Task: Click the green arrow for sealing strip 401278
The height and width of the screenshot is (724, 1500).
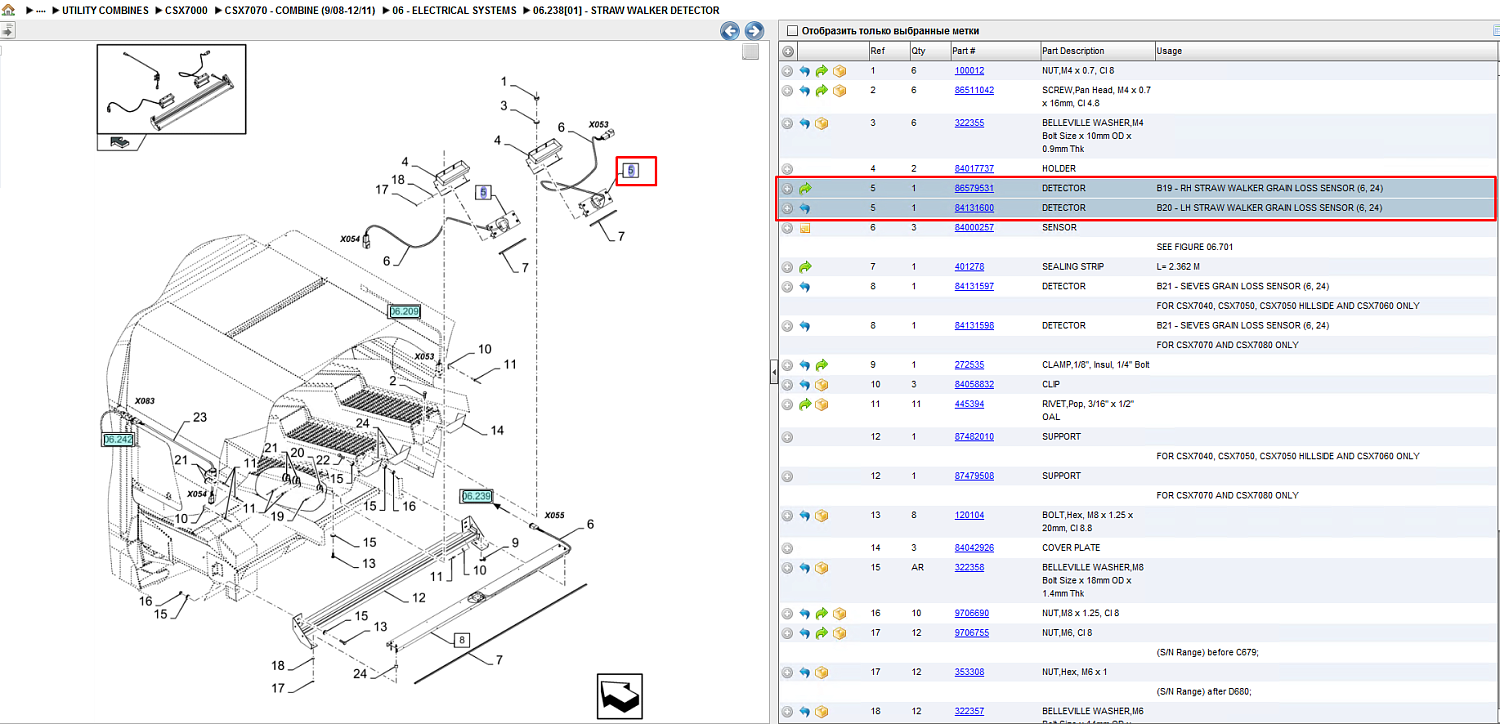Action: coord(805,267)
